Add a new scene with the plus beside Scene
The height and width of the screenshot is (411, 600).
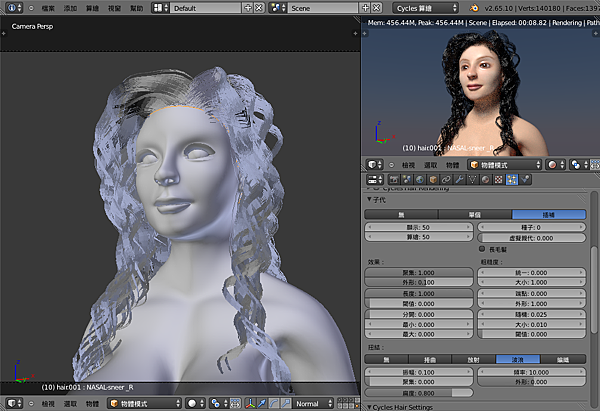coord(365,8)
